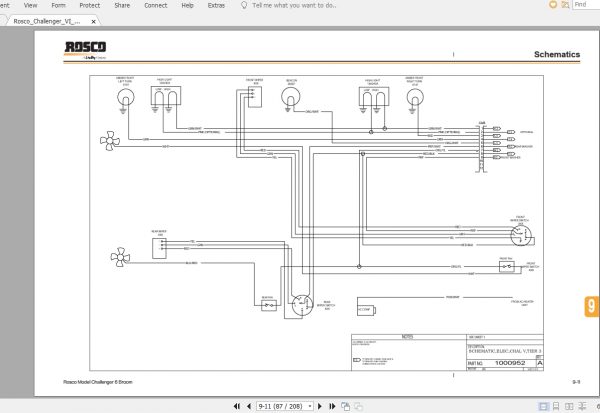This screenshot has width=600, height=413.
Task: Click the Find search field
Action: (x=586, y=5)
